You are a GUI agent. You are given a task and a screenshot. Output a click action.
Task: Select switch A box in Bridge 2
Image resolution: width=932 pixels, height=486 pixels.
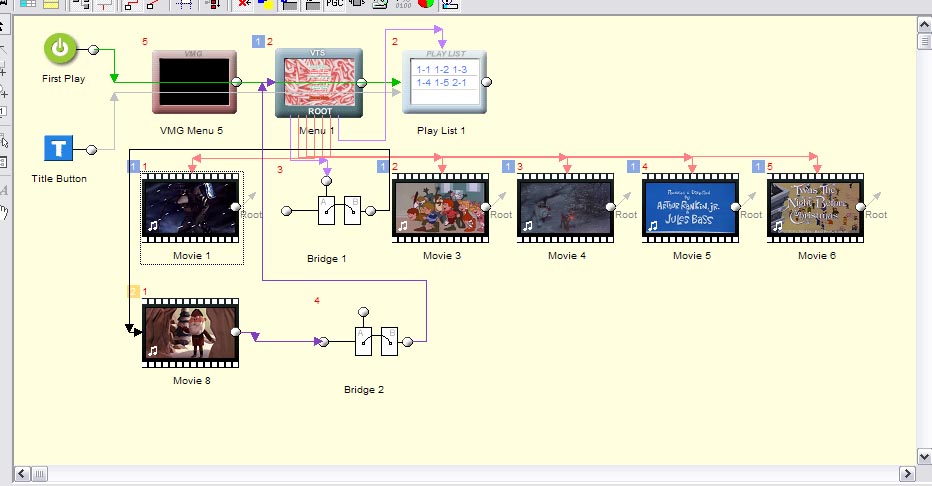pyautogui.click(x=363, y=342)
